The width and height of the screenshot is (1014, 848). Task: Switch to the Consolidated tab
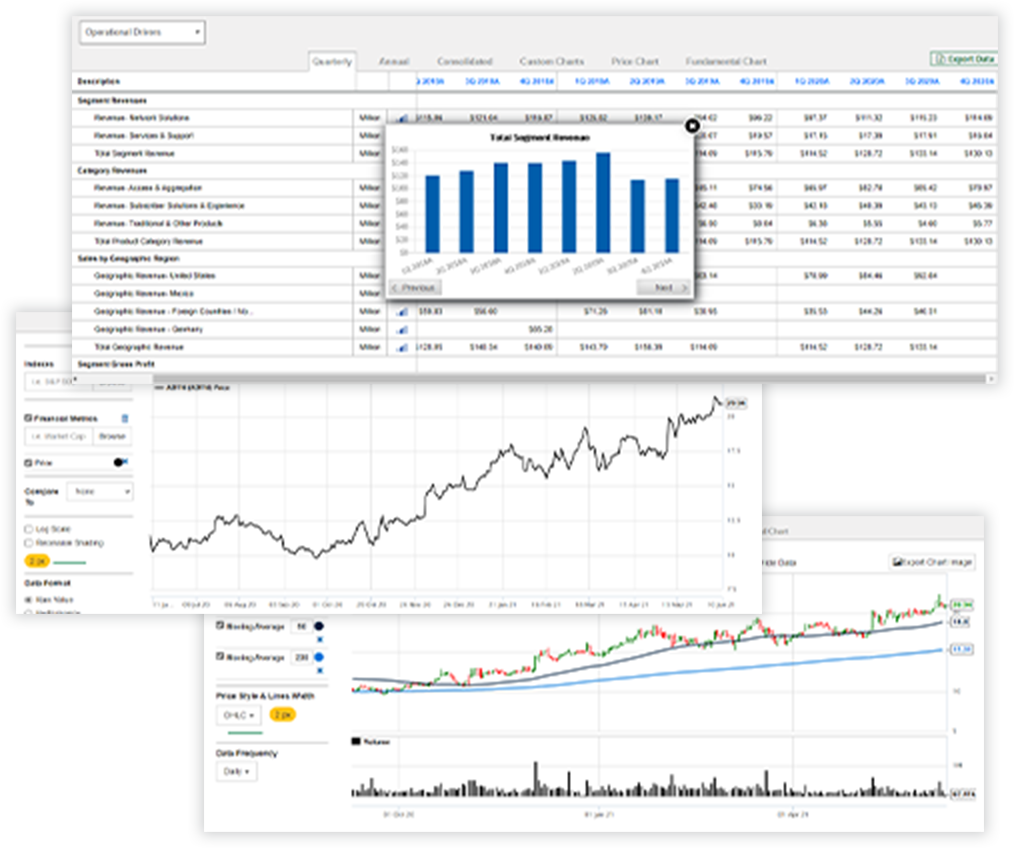(464, 61)
